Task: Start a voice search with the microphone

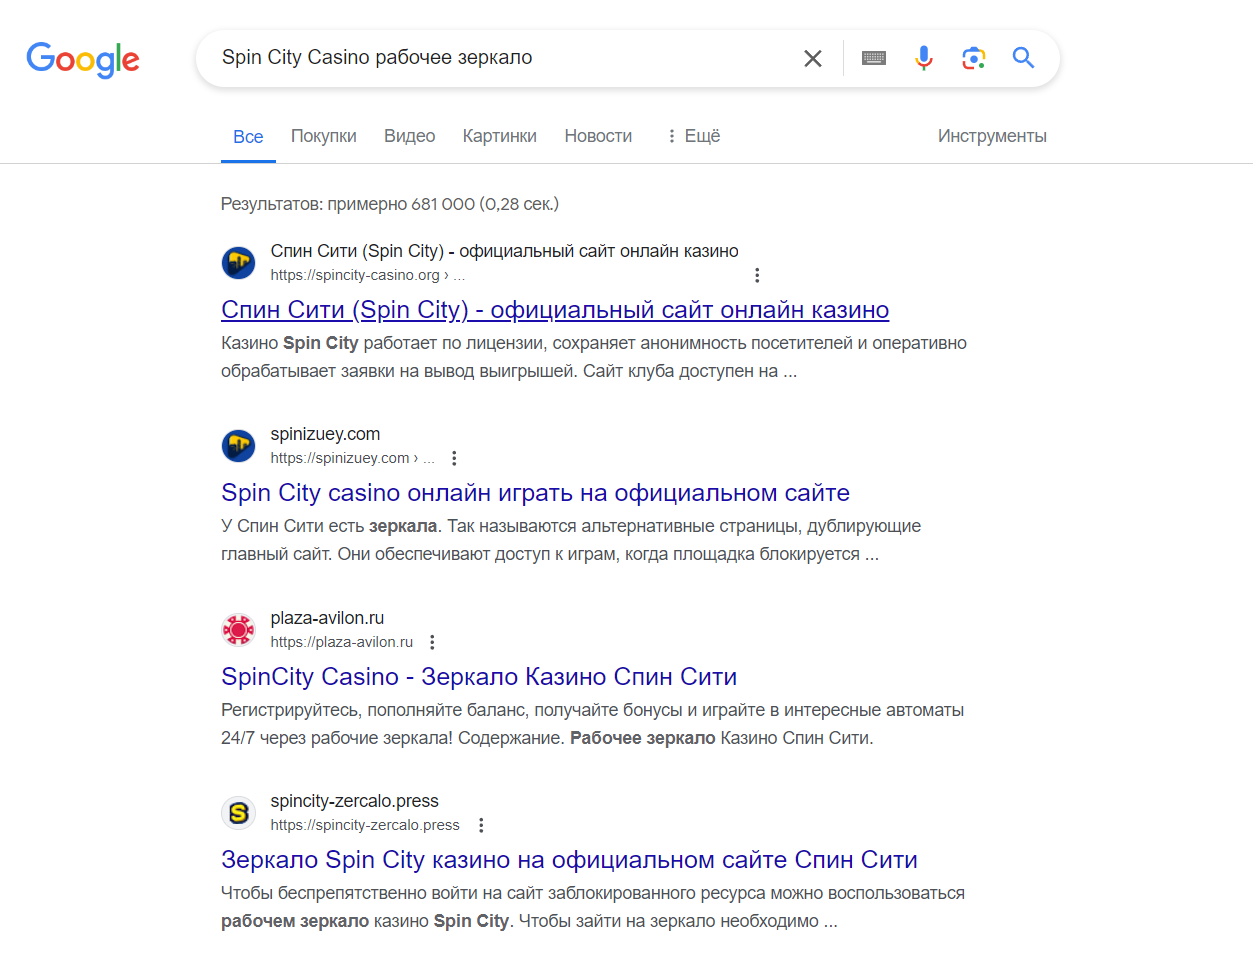Action: 924,58
